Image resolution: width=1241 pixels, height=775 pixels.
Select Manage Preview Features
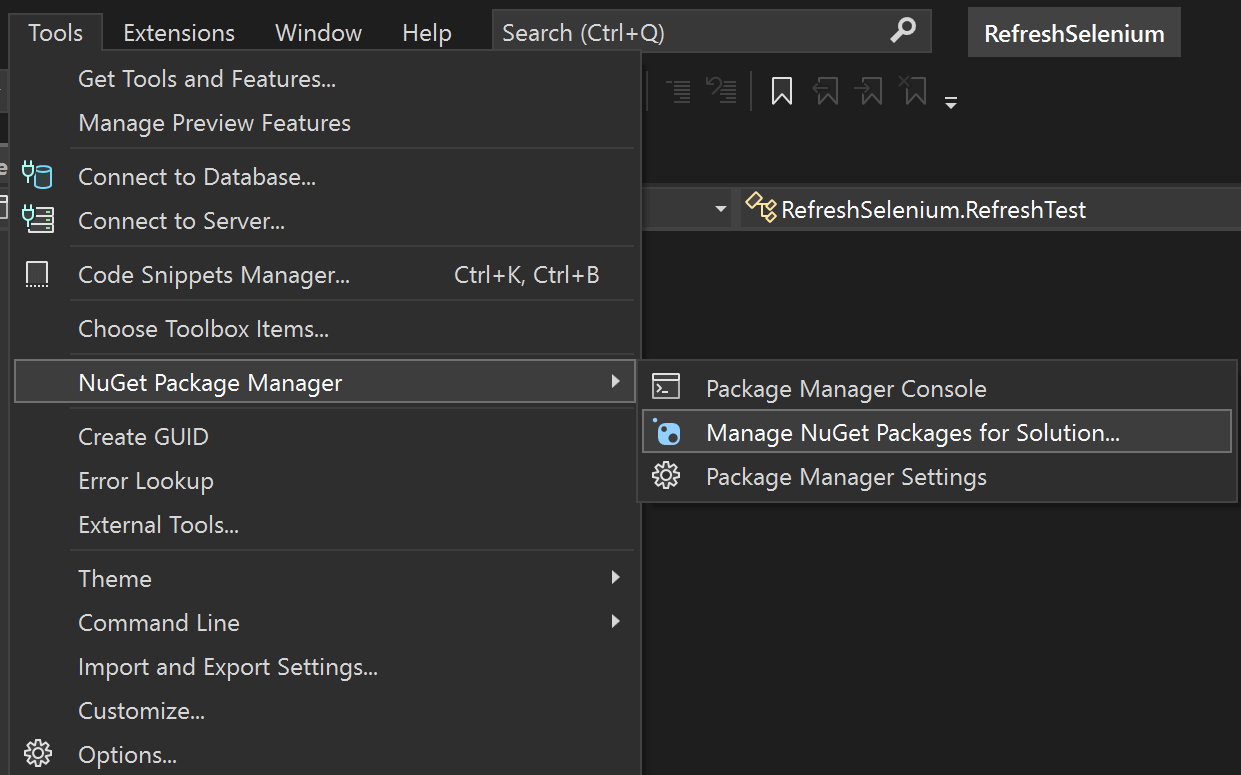(214, 123)
